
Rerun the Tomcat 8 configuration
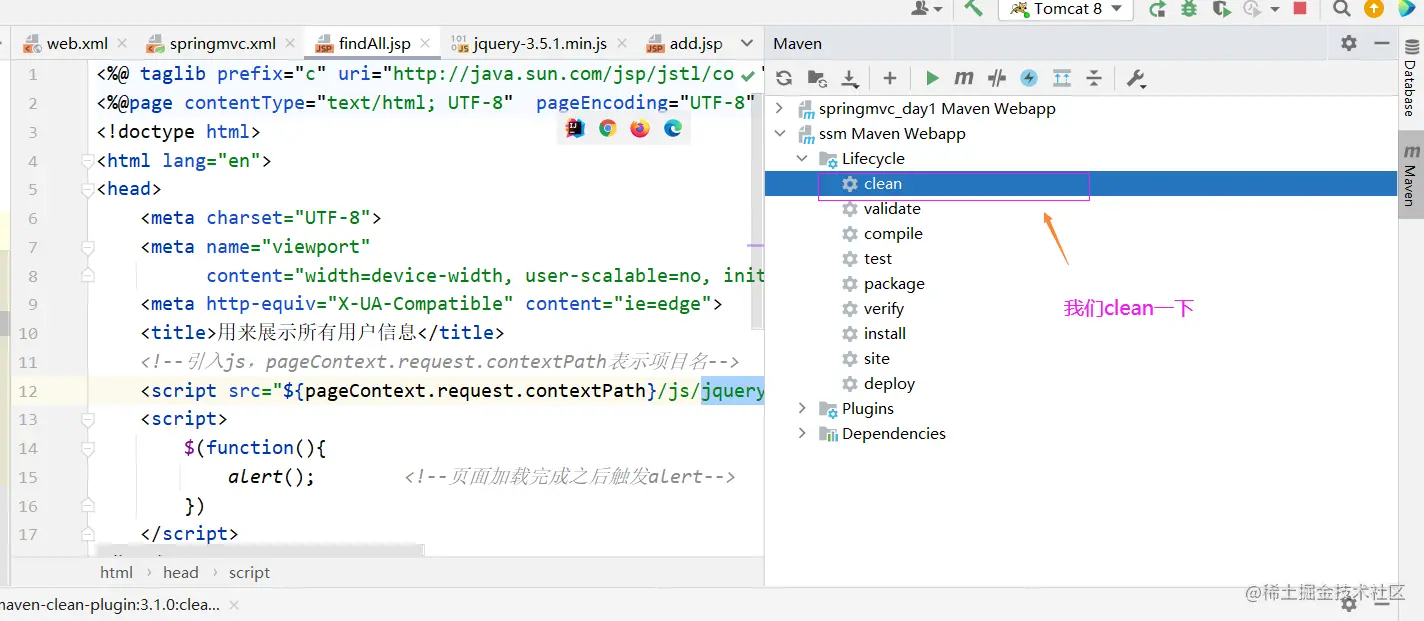(1157, 9)
